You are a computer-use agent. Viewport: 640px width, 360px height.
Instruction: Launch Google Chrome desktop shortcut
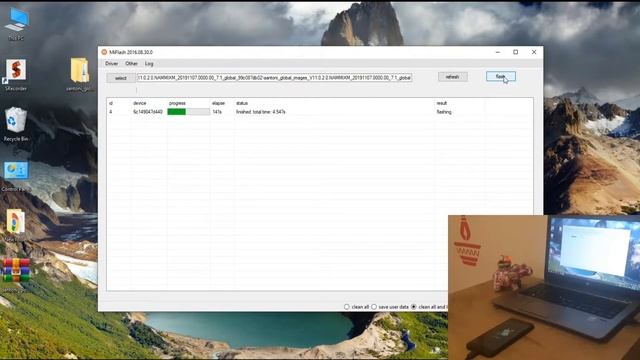pyautogui.click(x=16, y=224)
